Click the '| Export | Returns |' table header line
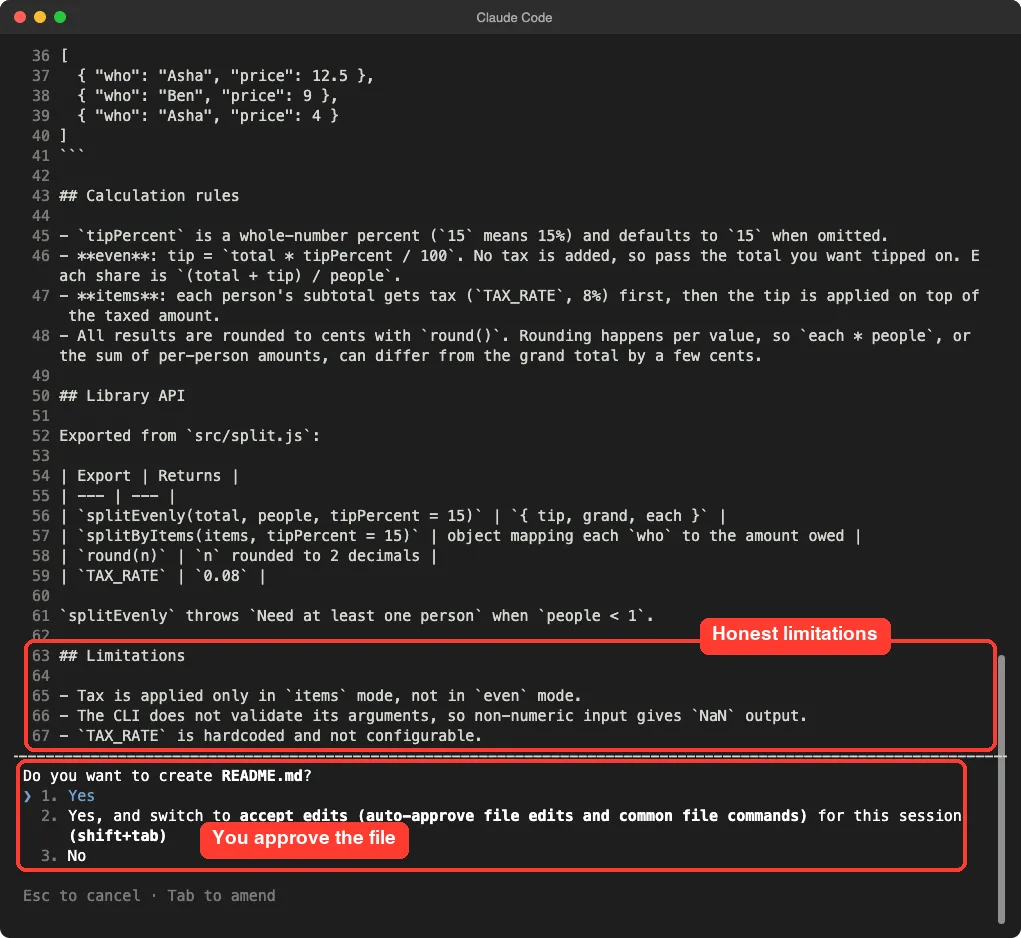 [x=149, y=475]
